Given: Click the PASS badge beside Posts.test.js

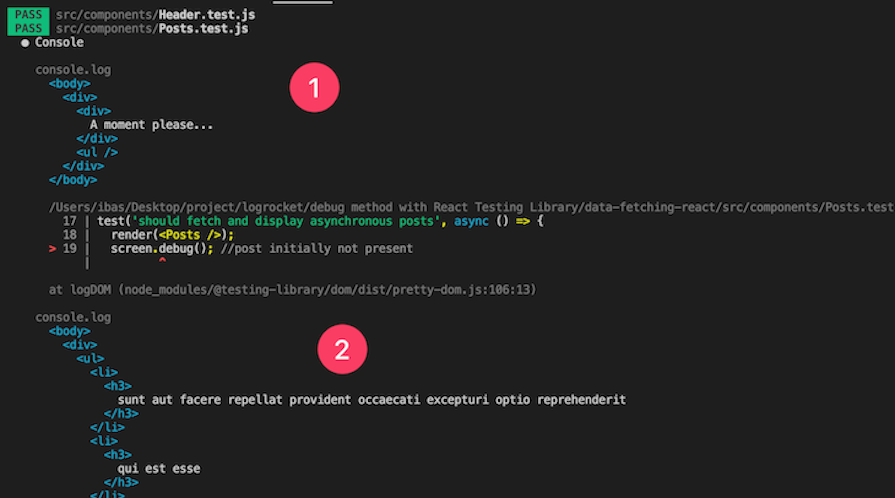Looking at the screenshot, I should [27, 29].
